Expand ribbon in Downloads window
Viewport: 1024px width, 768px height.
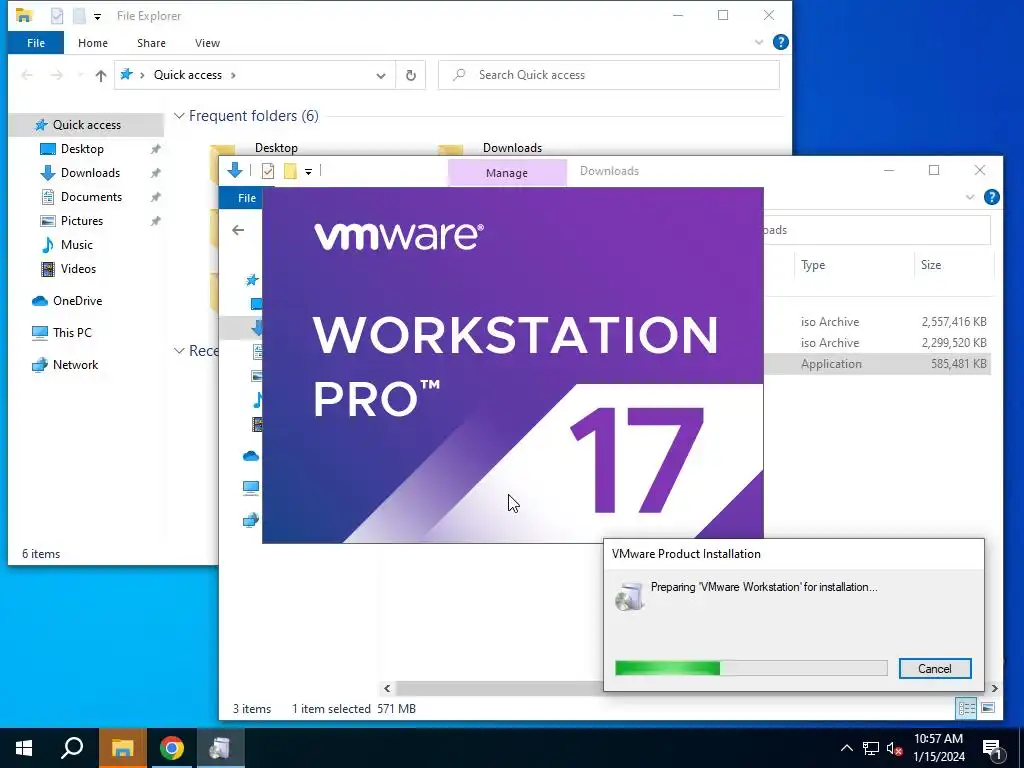pos(970,197)
